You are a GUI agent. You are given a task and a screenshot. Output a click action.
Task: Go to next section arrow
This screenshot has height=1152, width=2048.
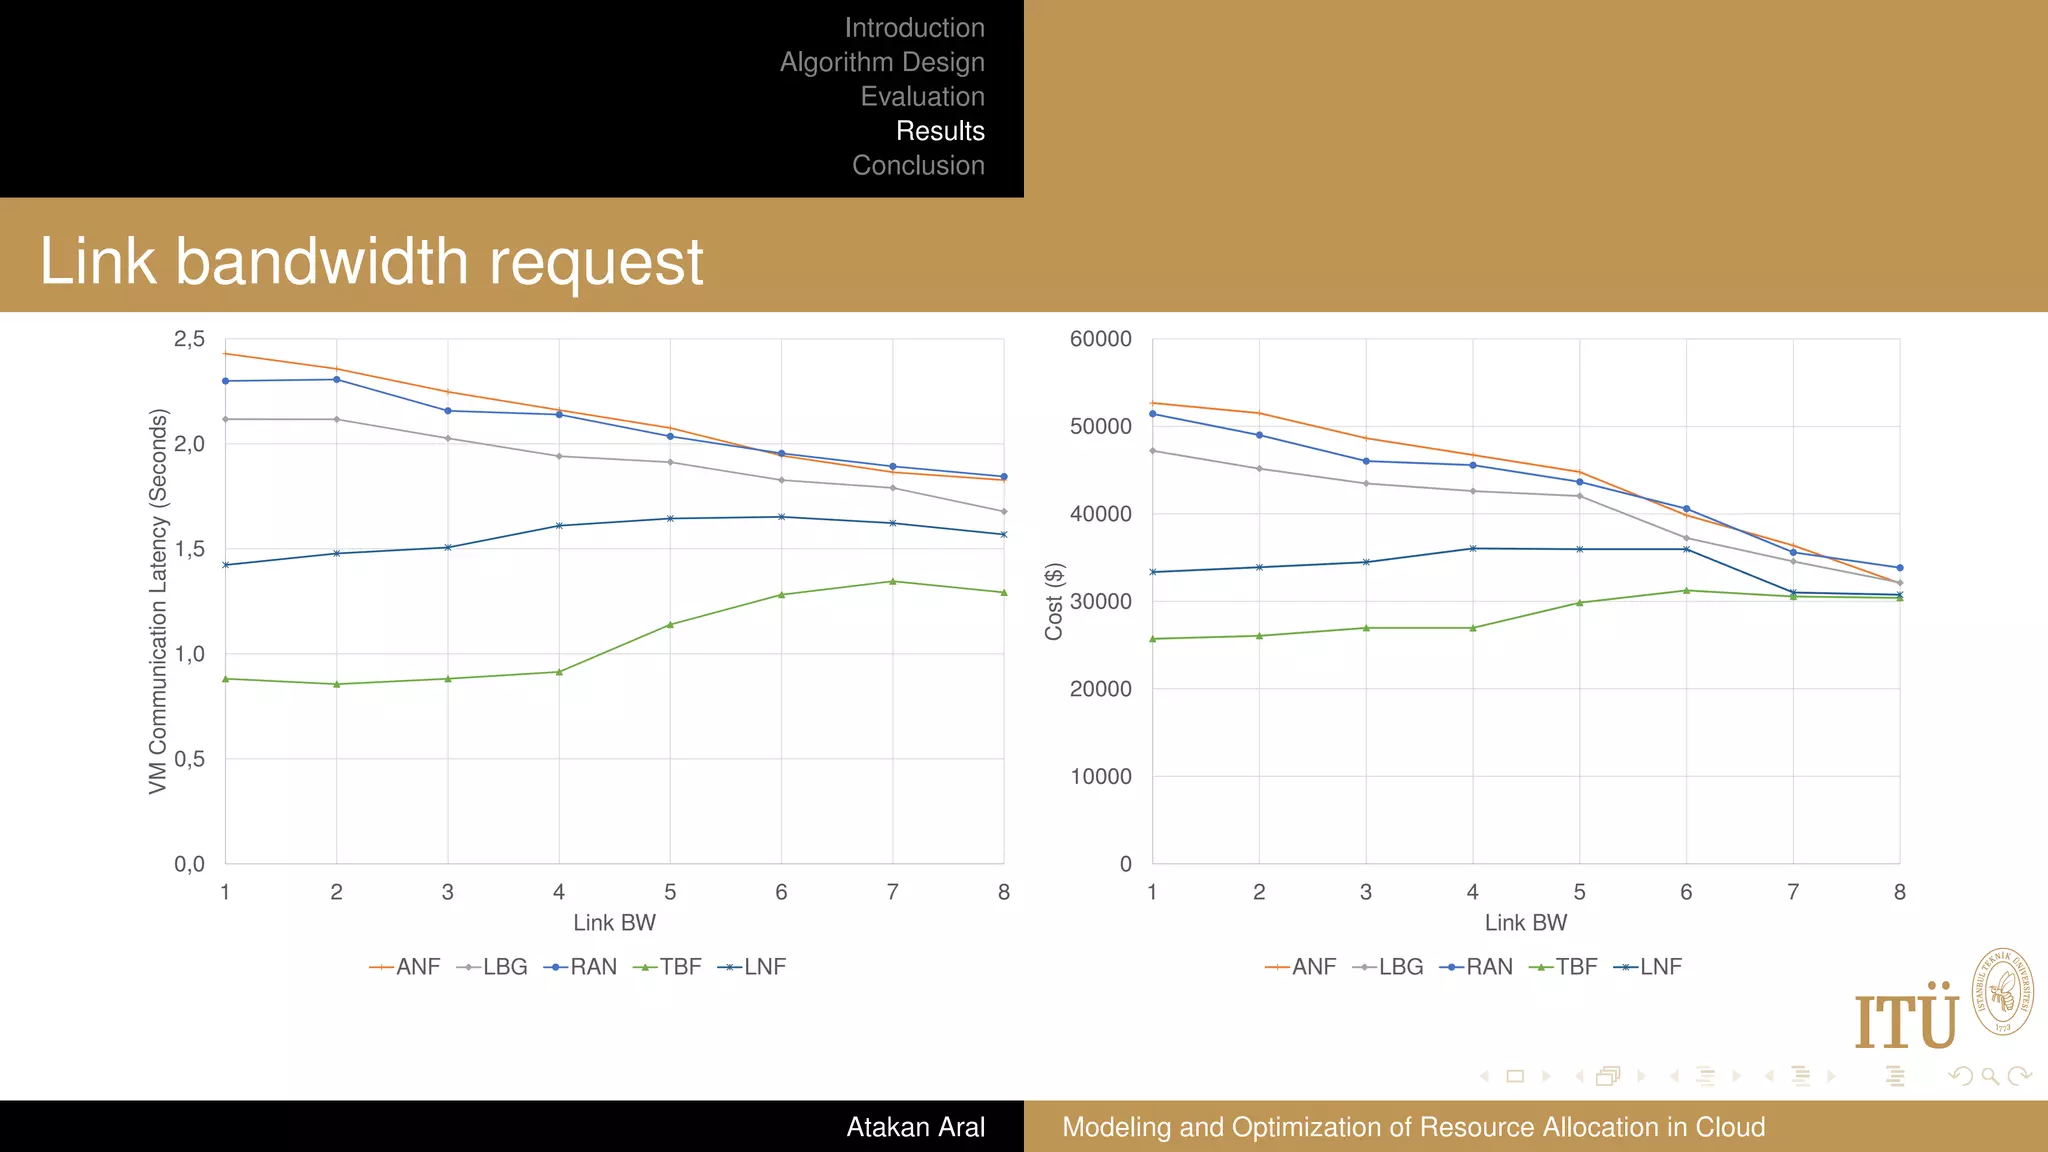(x=1832, y=1076)
